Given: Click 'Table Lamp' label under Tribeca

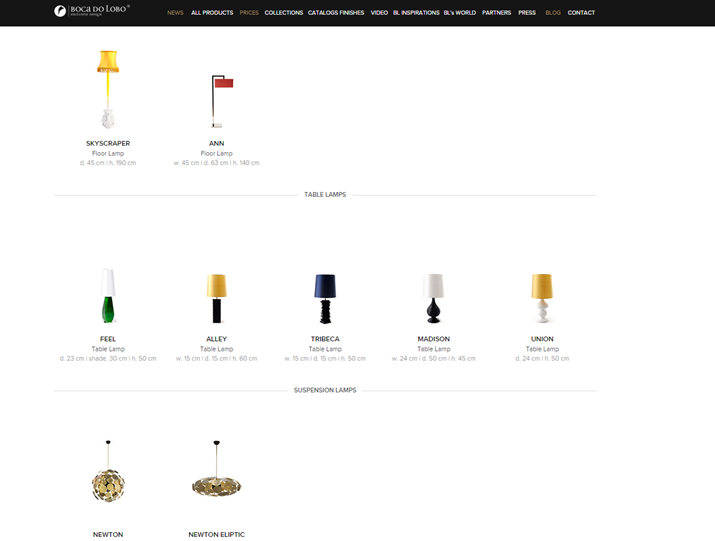Looking at the screenshot, I should click(x=325, y=349).
